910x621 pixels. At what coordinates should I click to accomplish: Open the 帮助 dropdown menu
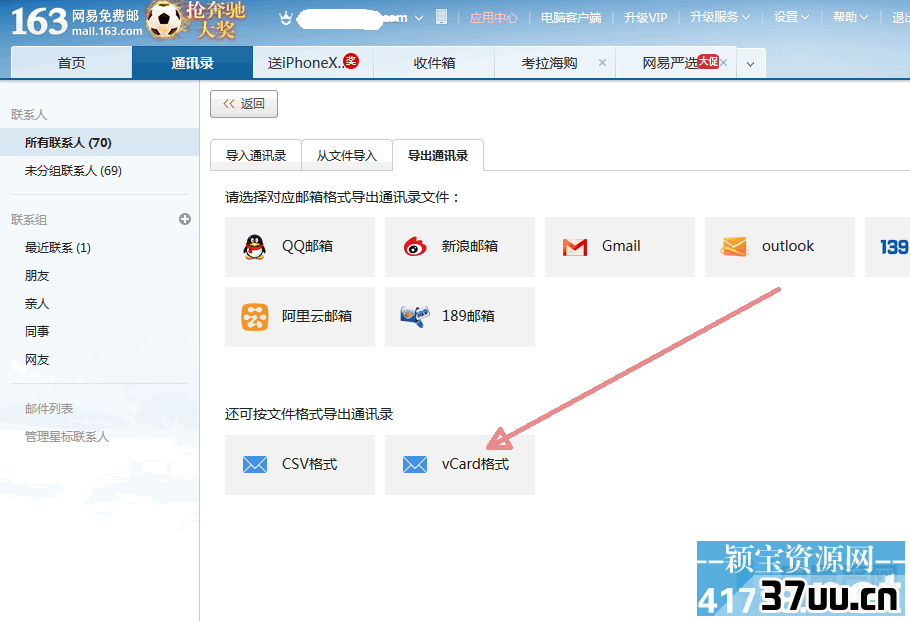coord(850,17)
